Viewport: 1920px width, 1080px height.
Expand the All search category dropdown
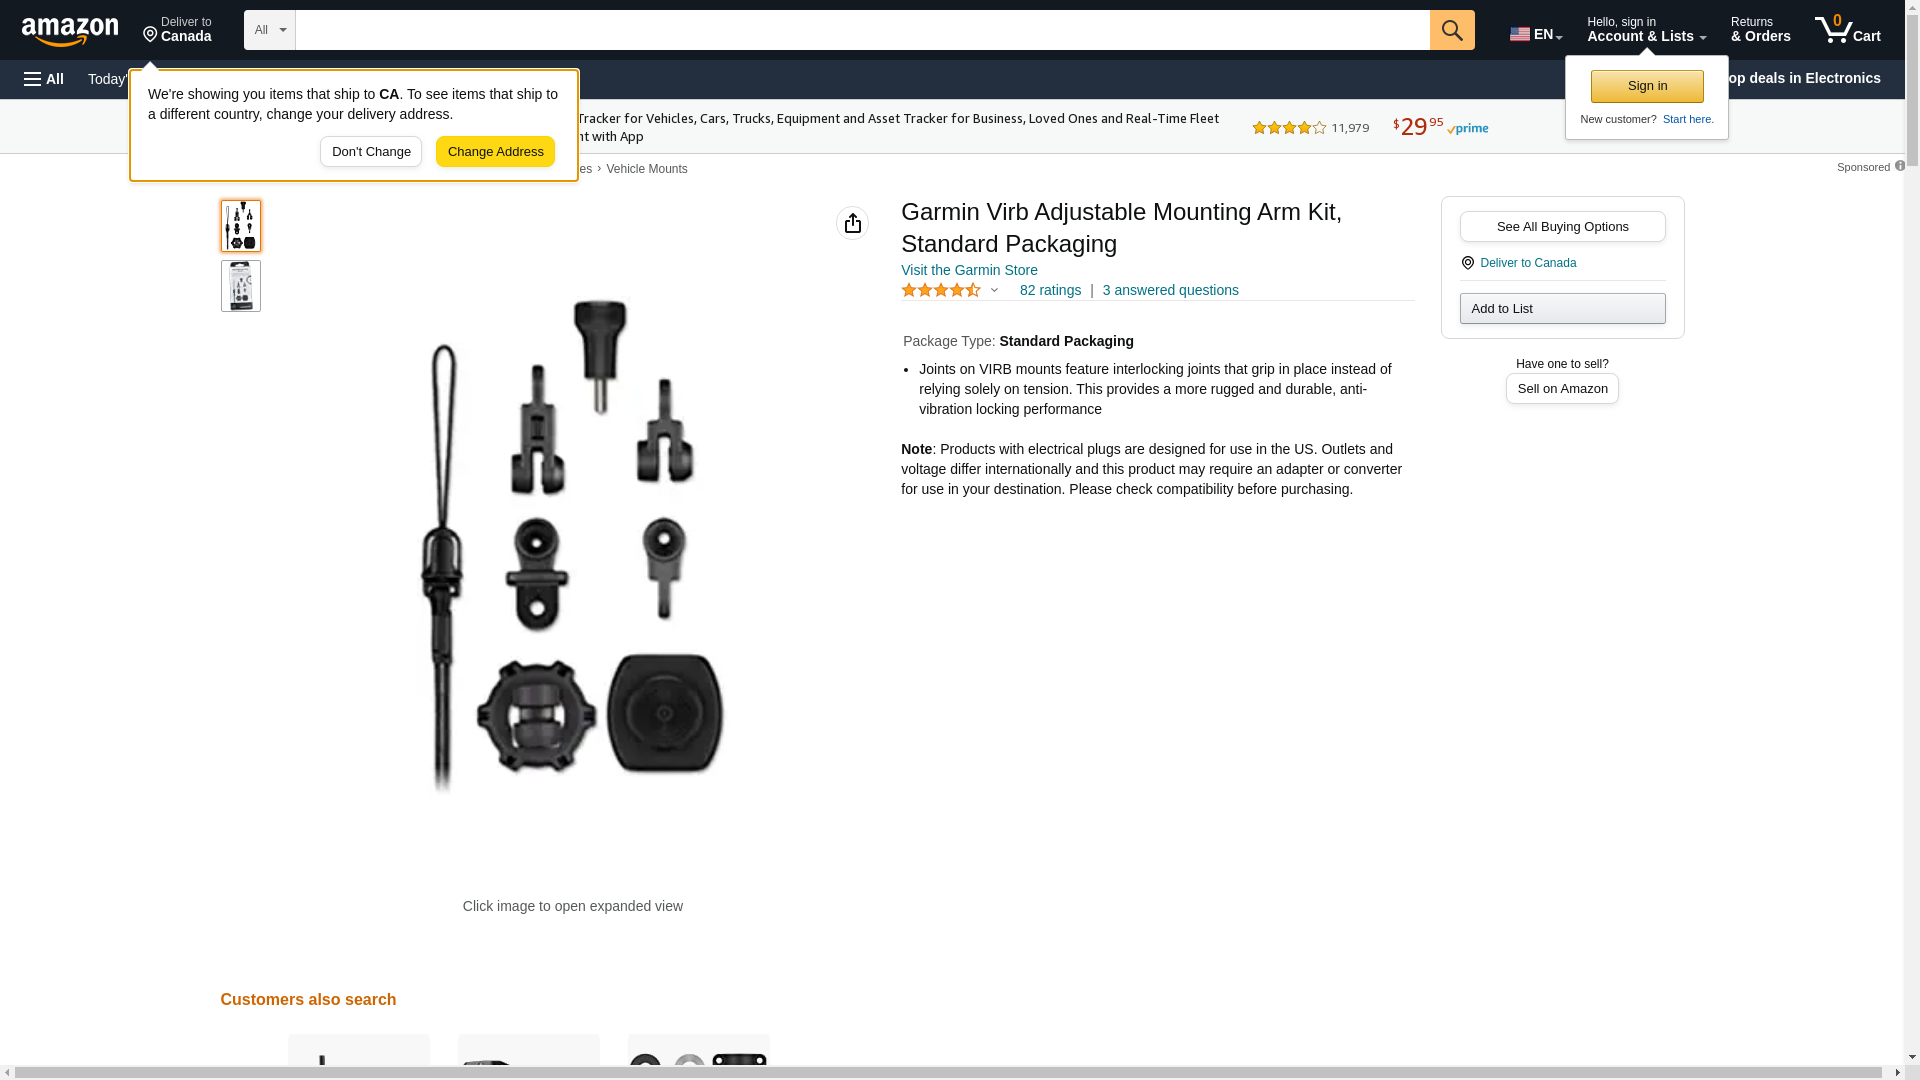click(x=270, y=30)
